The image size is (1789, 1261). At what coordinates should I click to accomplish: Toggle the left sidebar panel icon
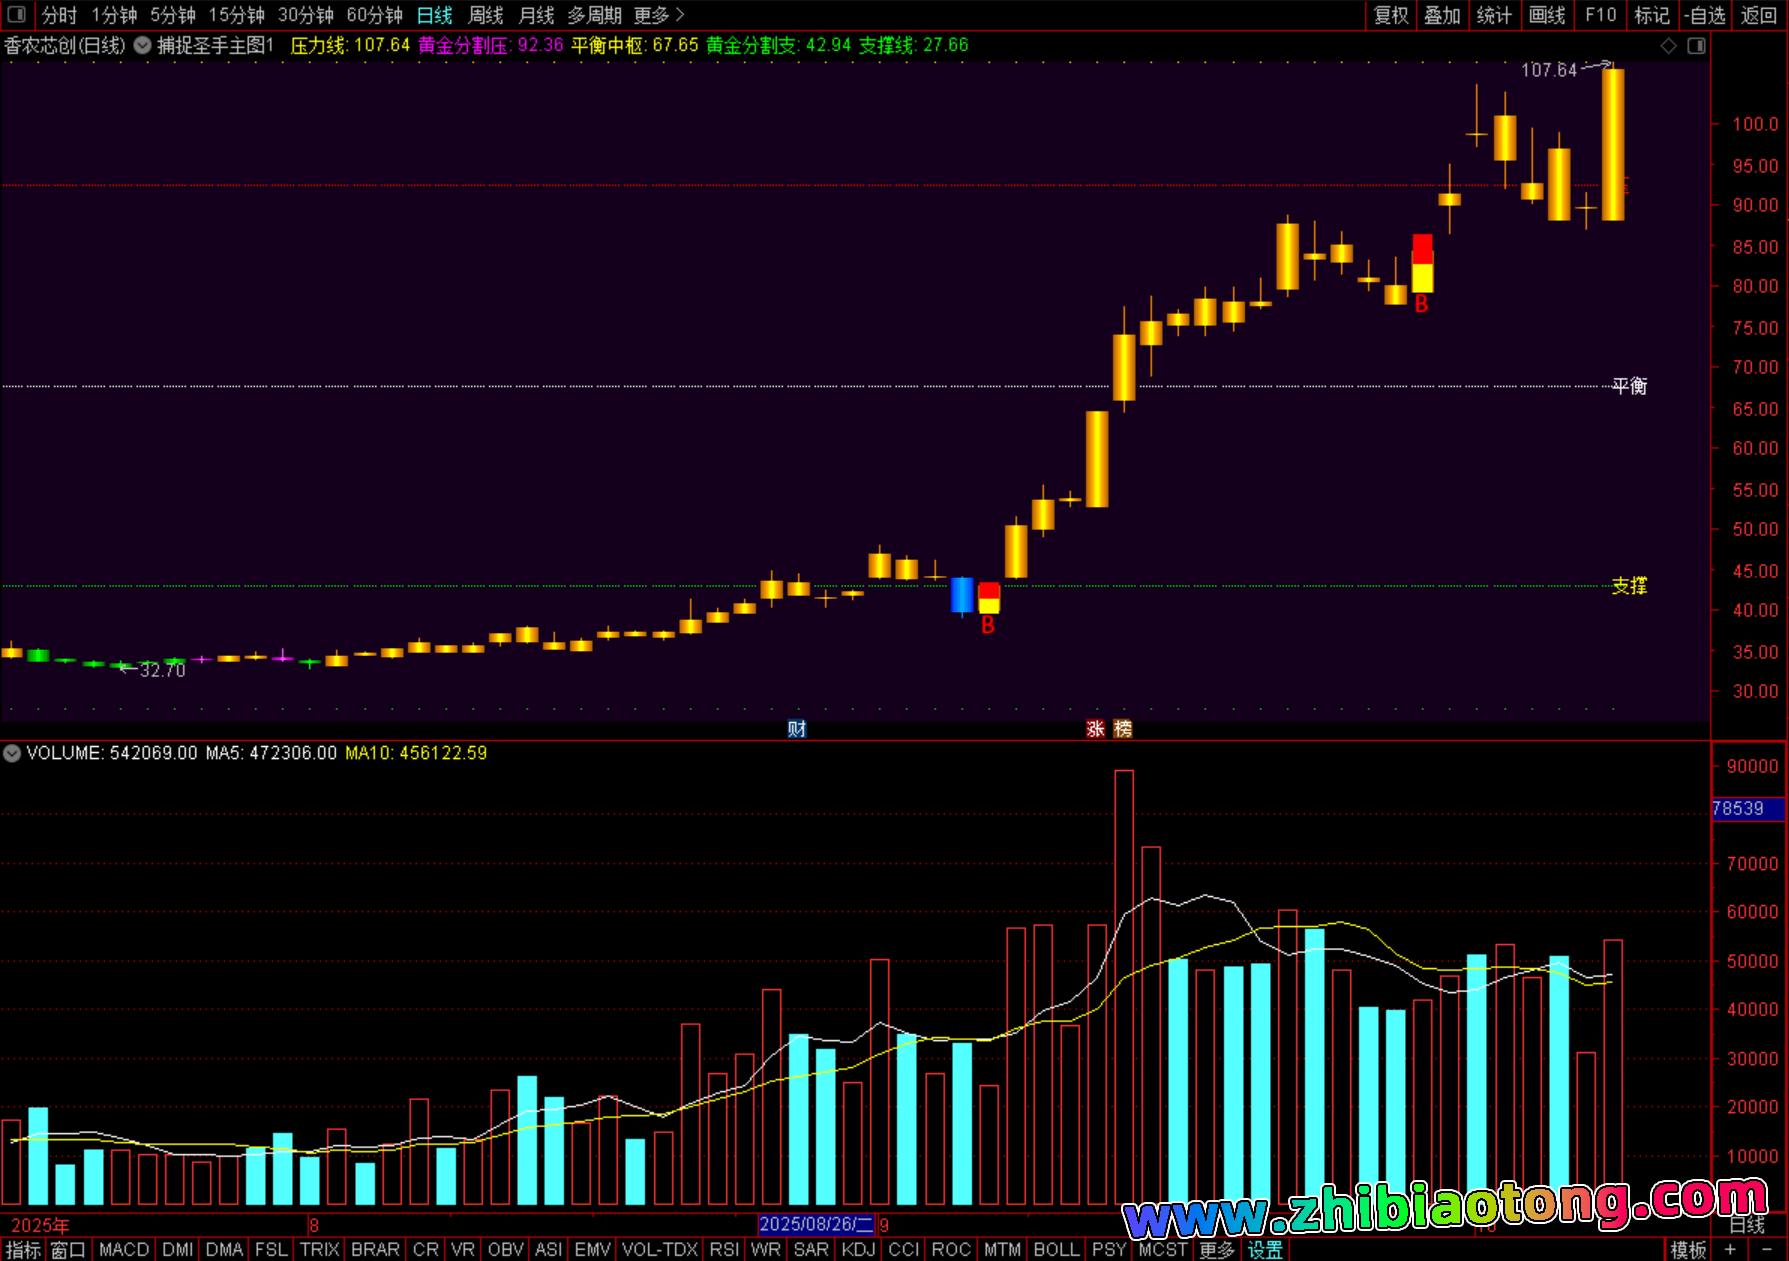16,14
